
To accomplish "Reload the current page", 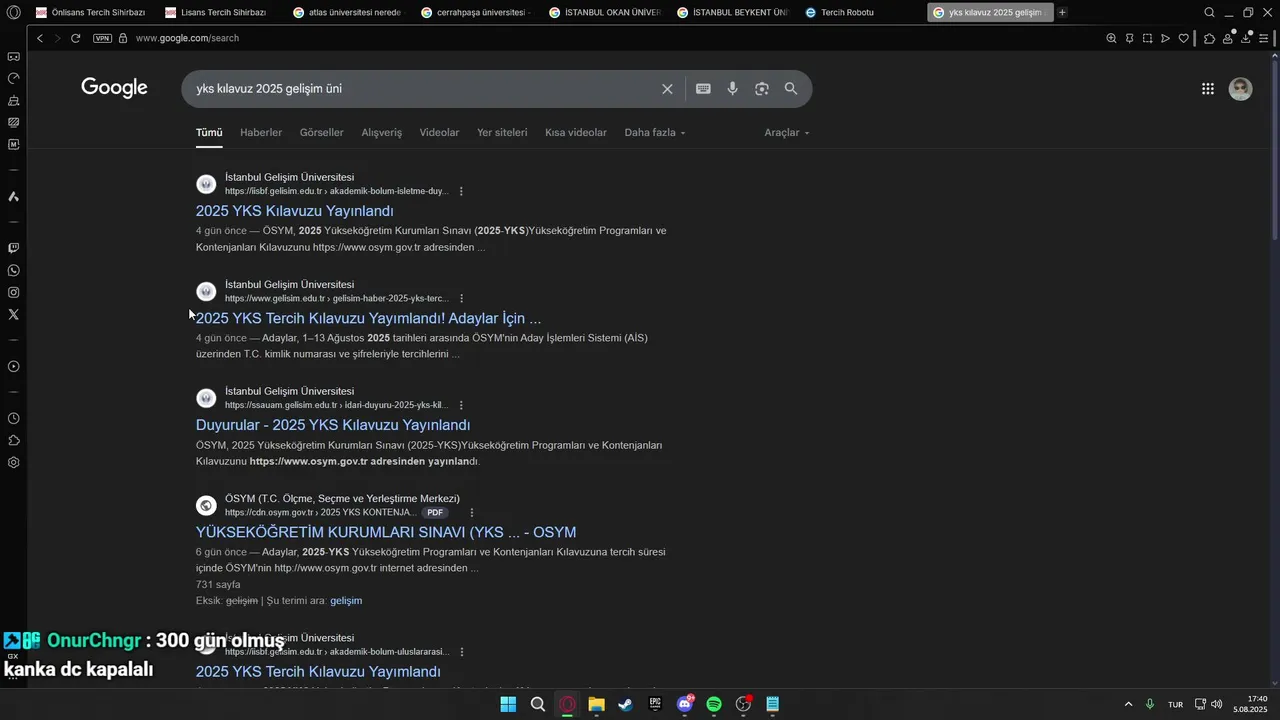I will (75, 38).
